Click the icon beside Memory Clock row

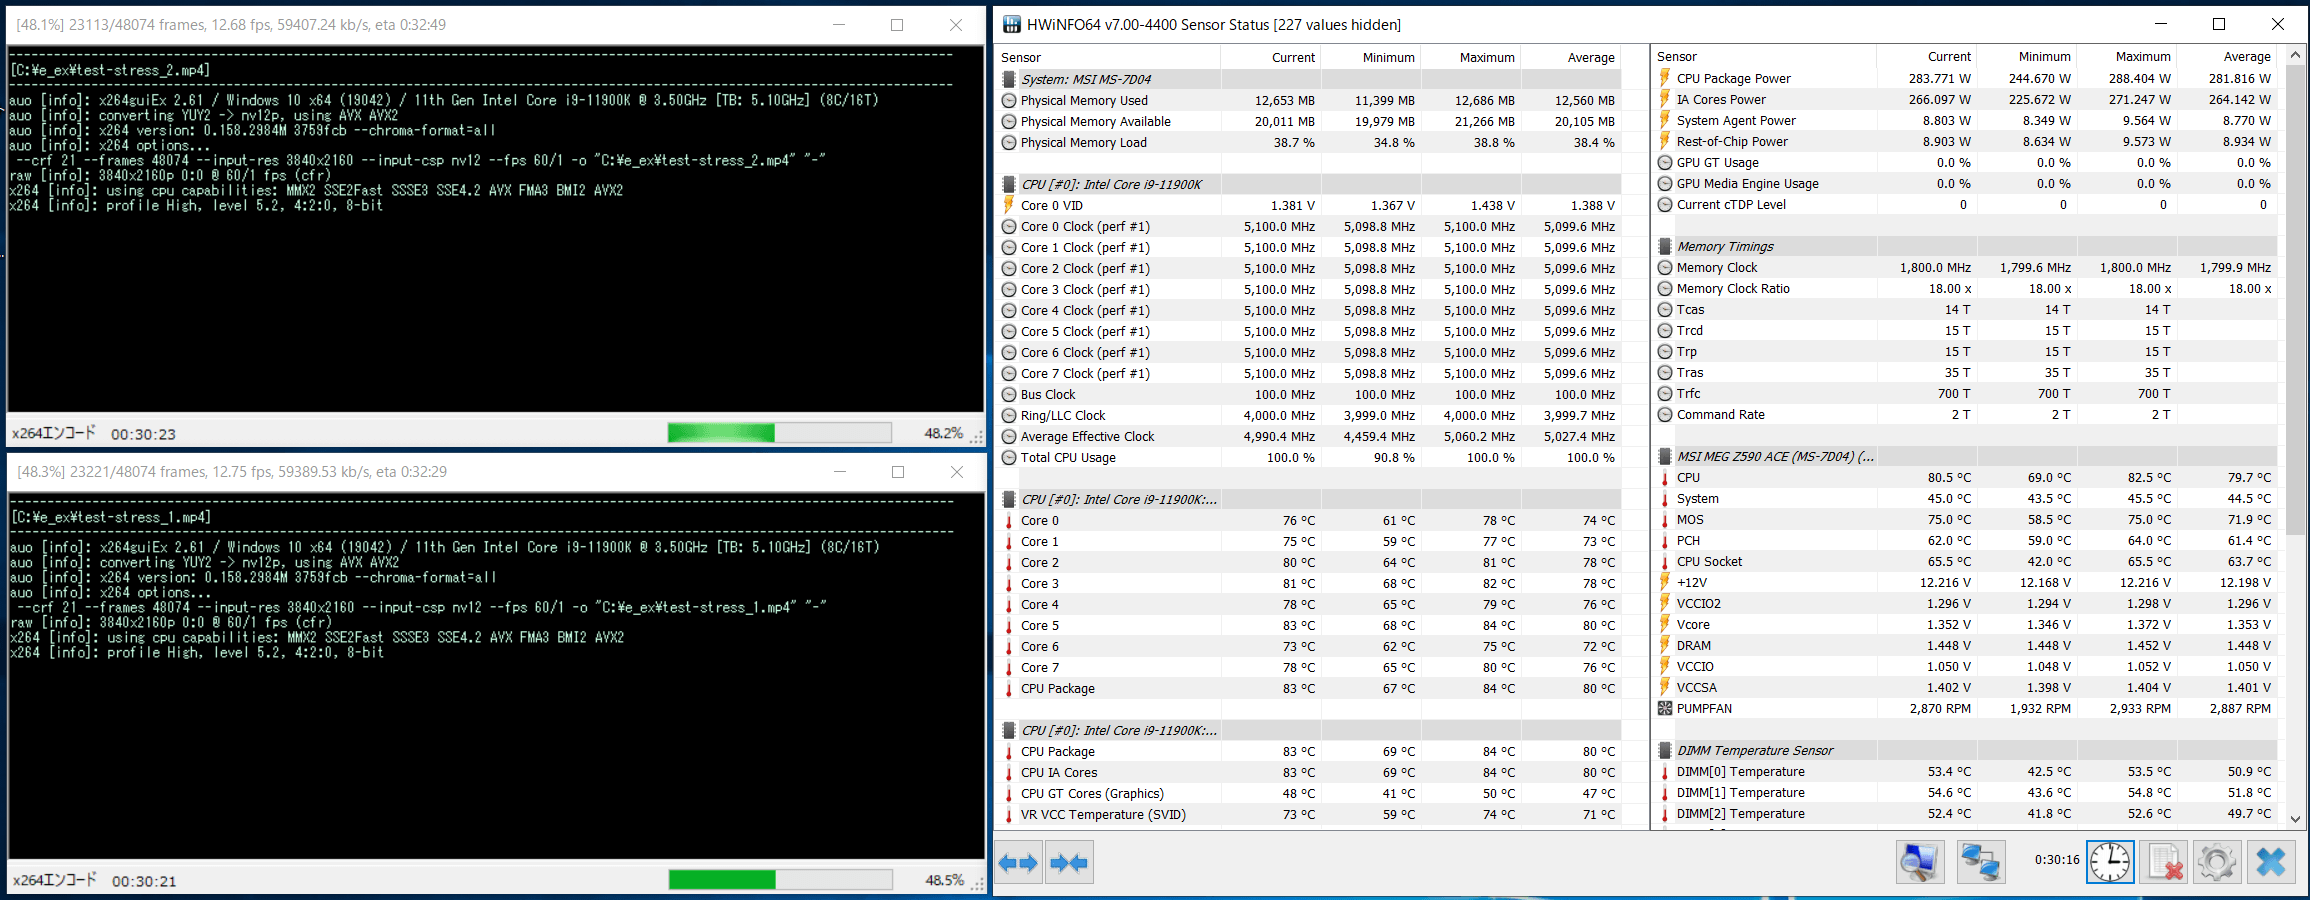(x=1665, y=267)
